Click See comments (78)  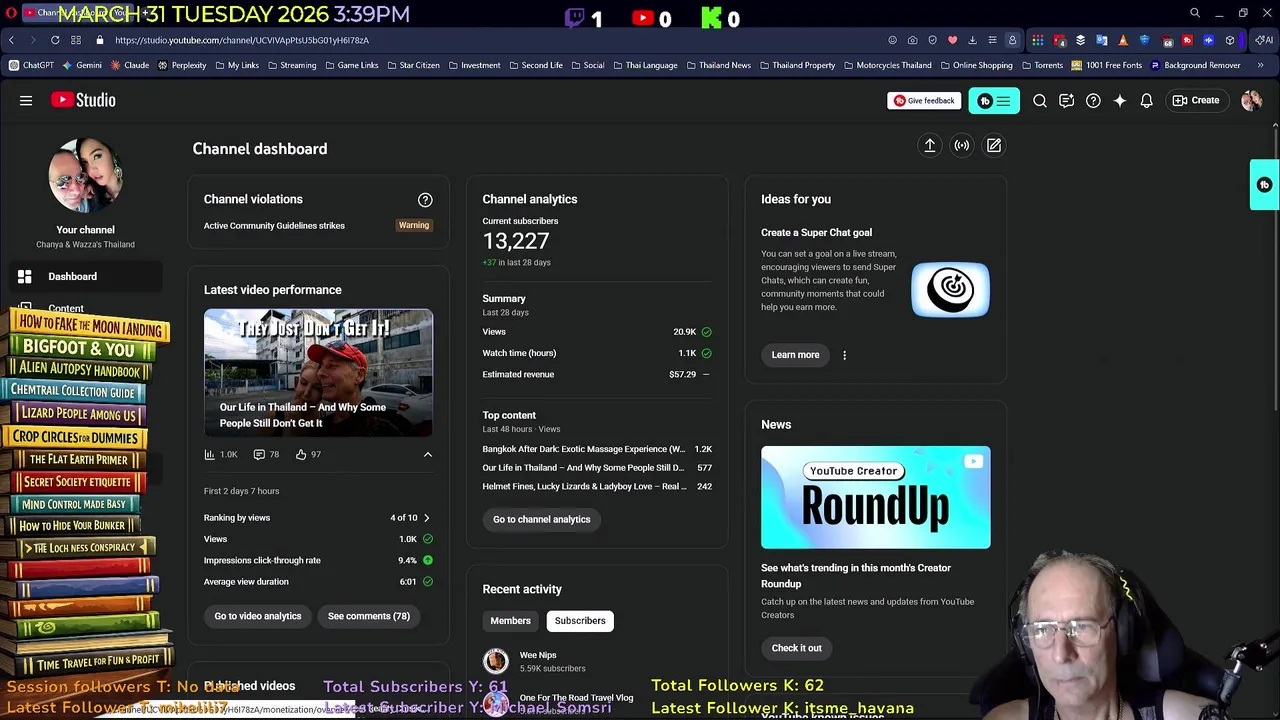tap(369, 616)
